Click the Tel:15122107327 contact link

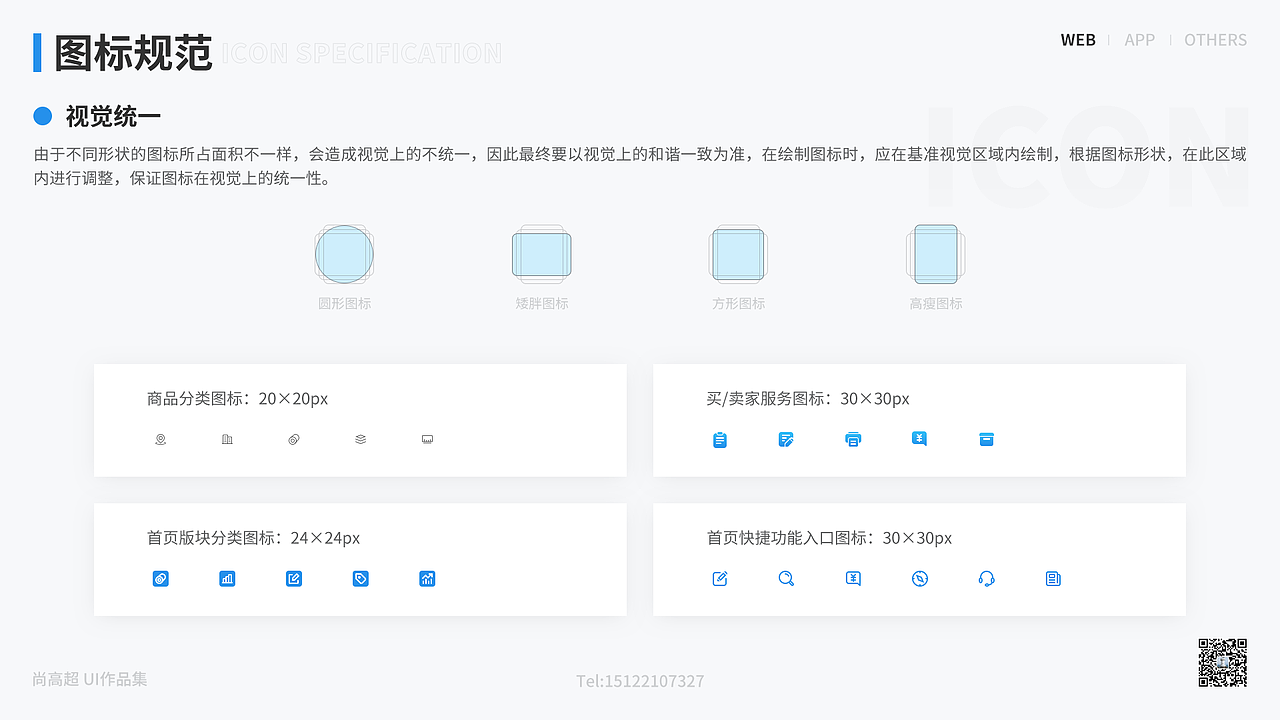tap(640, 681)
